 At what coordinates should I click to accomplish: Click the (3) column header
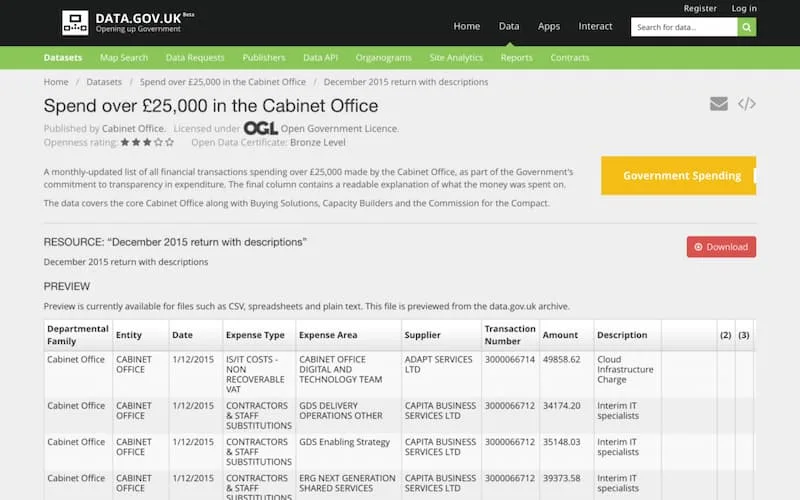coord(744,335)
